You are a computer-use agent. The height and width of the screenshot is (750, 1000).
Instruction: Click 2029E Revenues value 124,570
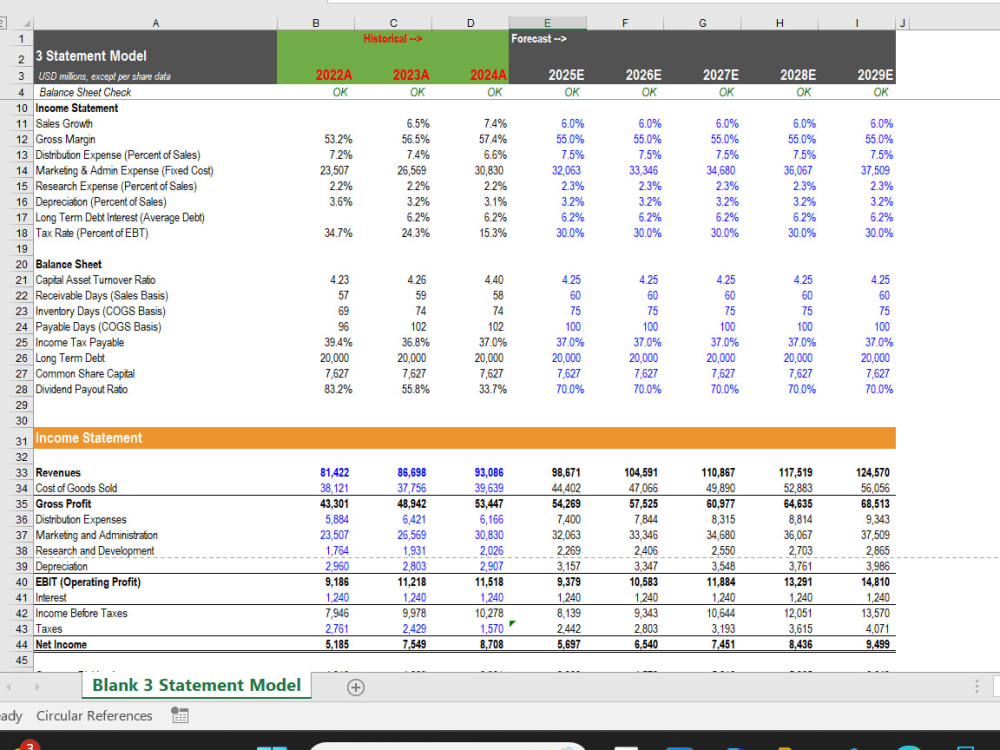click(872, 473)
